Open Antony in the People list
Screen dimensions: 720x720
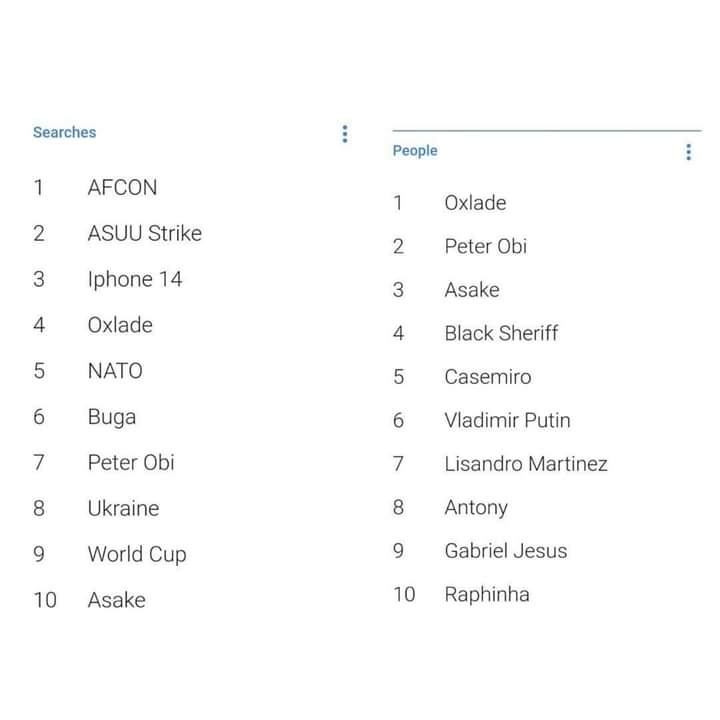tap(476, 508)
